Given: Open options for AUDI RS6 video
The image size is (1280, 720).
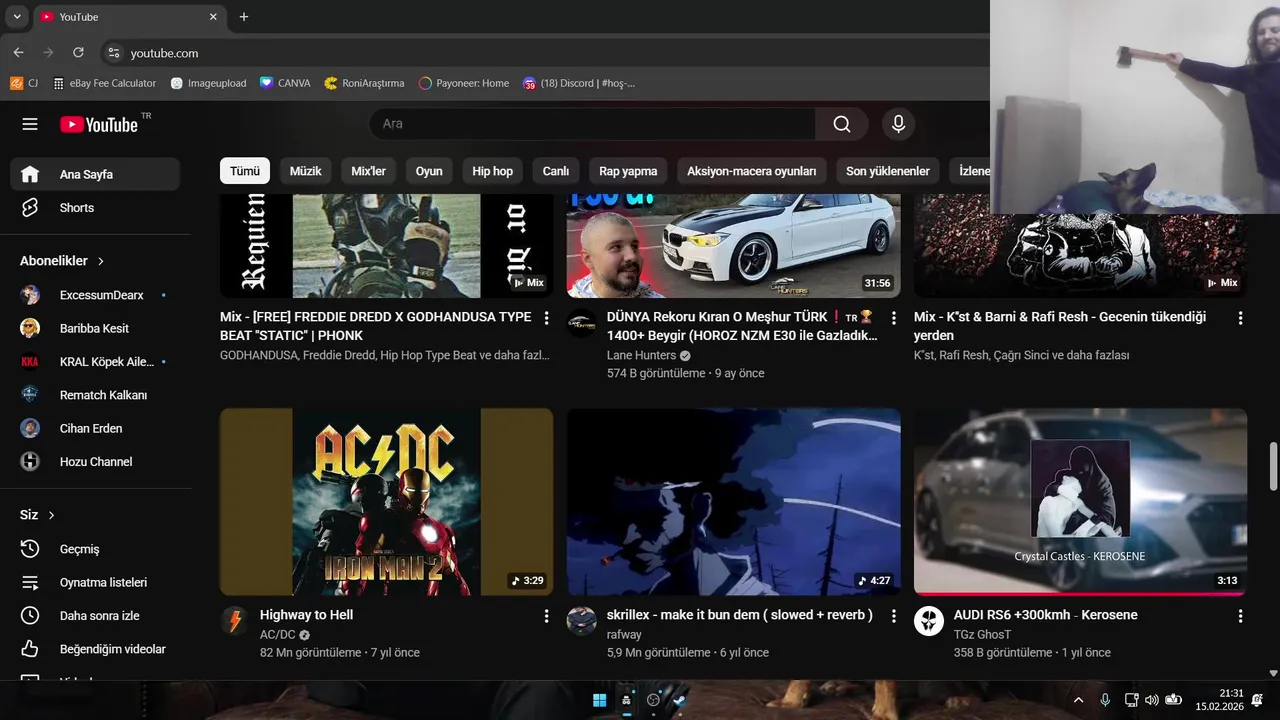Looking at the screenshot, I should (x=1240, y=616).
